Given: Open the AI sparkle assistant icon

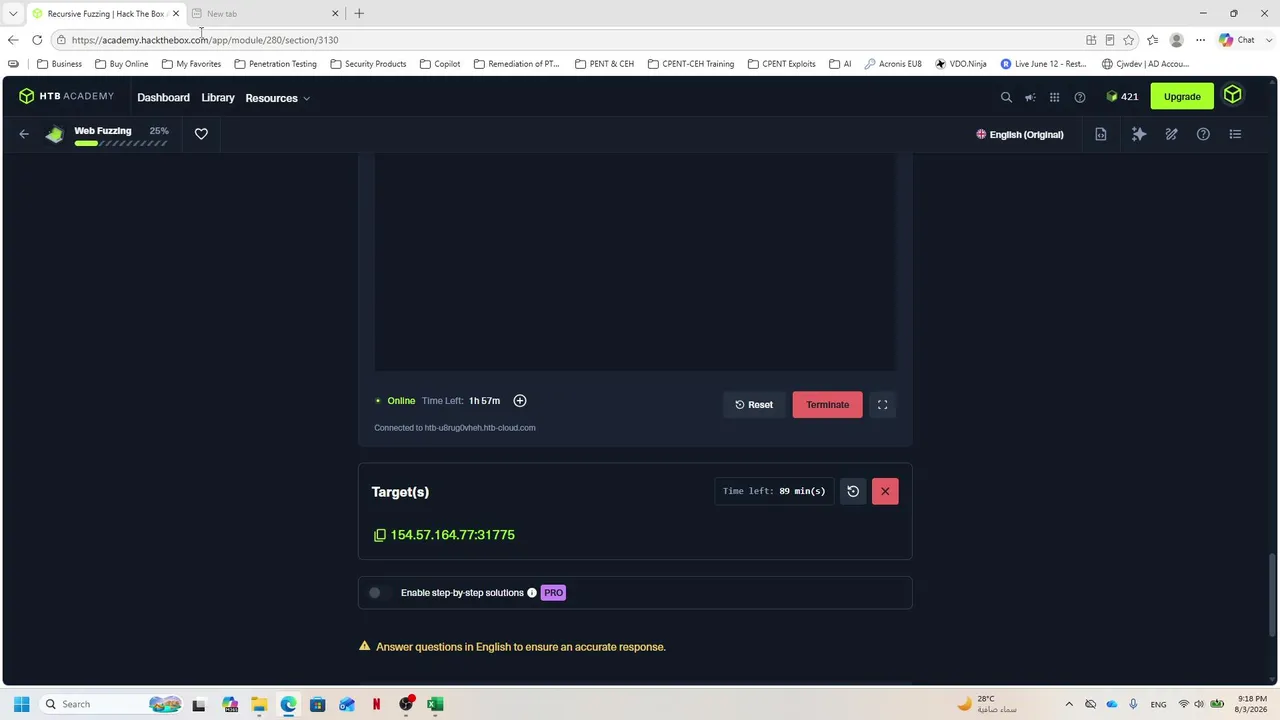Looking at the screenshot, I should point(1138,134).
